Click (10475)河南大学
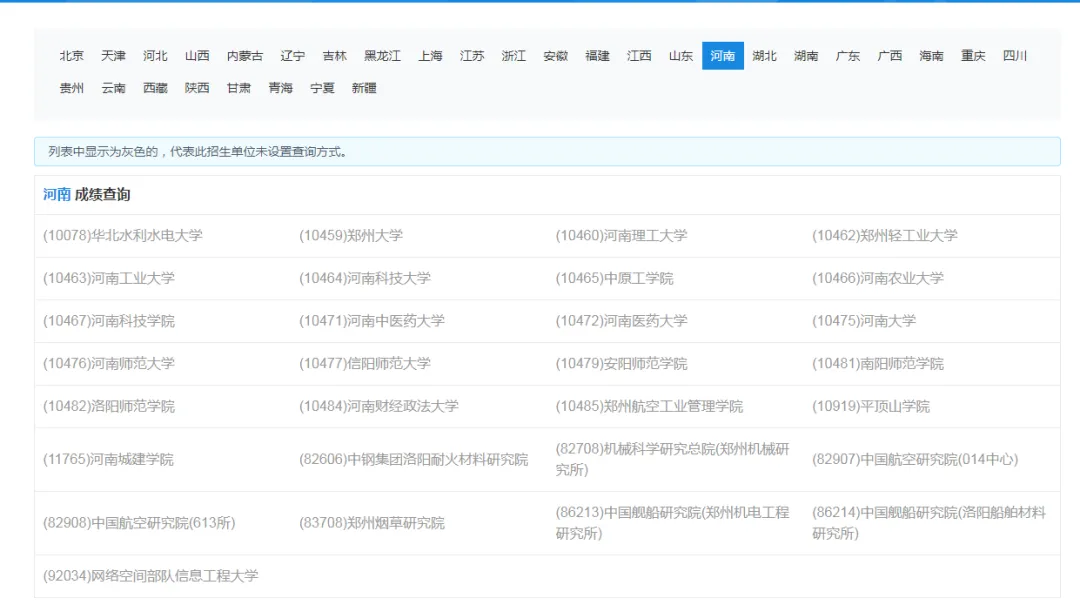Screen dimensions: 1080x605 point(864,321)
